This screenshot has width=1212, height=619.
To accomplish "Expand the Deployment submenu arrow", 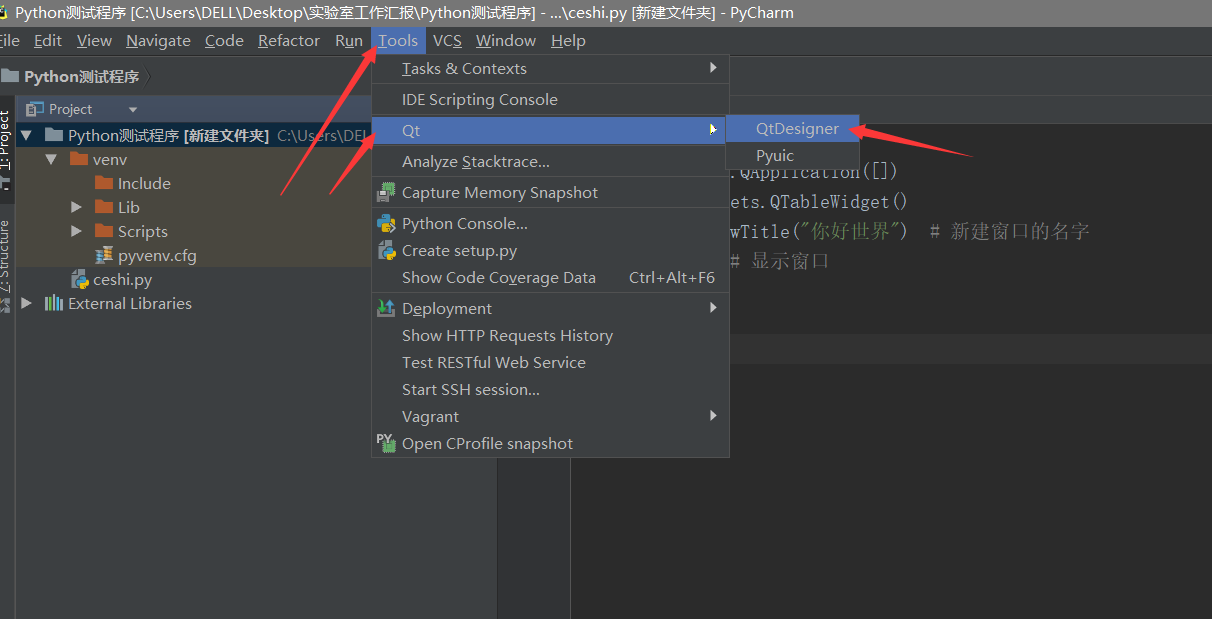I will point(713,308).
